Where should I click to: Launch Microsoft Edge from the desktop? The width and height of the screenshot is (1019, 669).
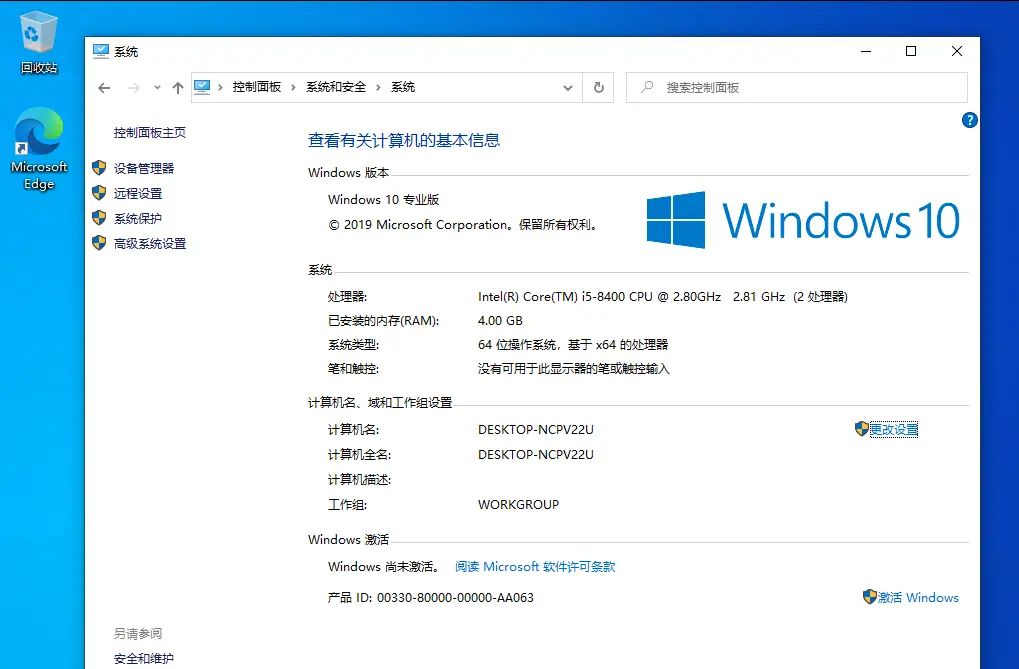tap(39, 149)
